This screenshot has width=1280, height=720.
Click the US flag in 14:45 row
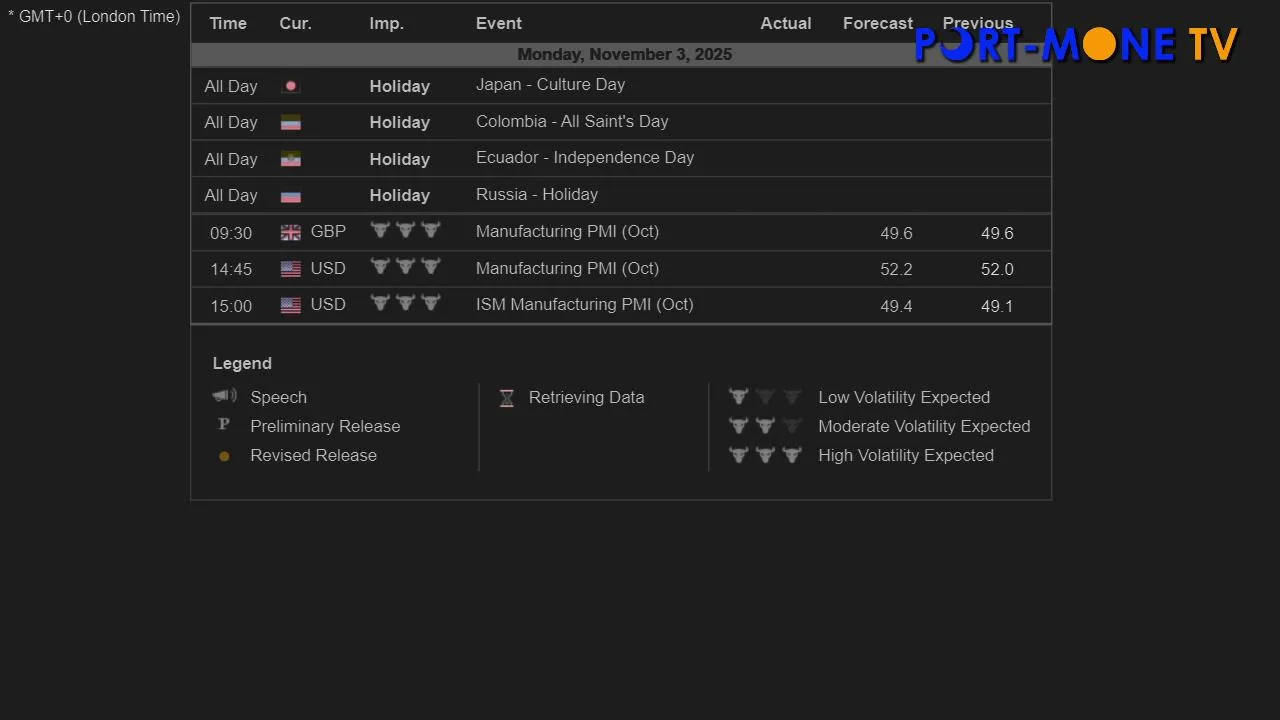(291, 269)
